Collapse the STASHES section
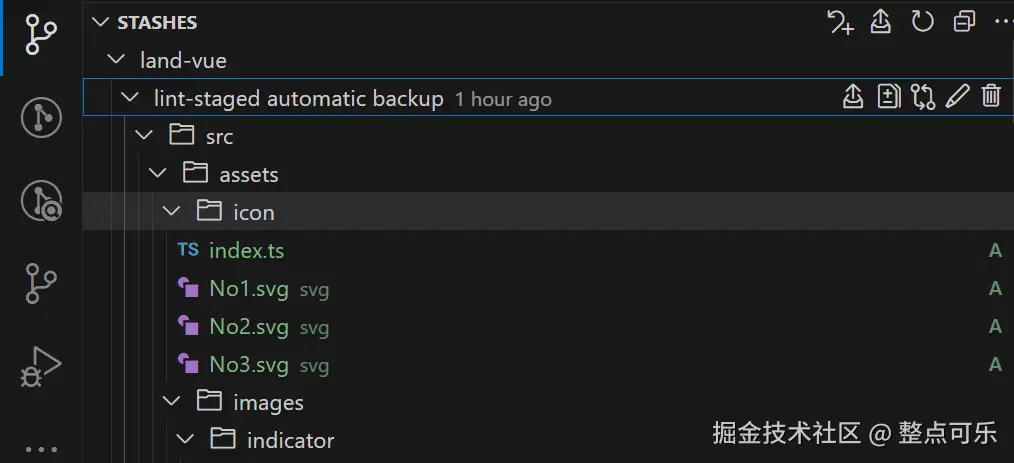Screen dimensions: 1014x463 tap(100, 22)
